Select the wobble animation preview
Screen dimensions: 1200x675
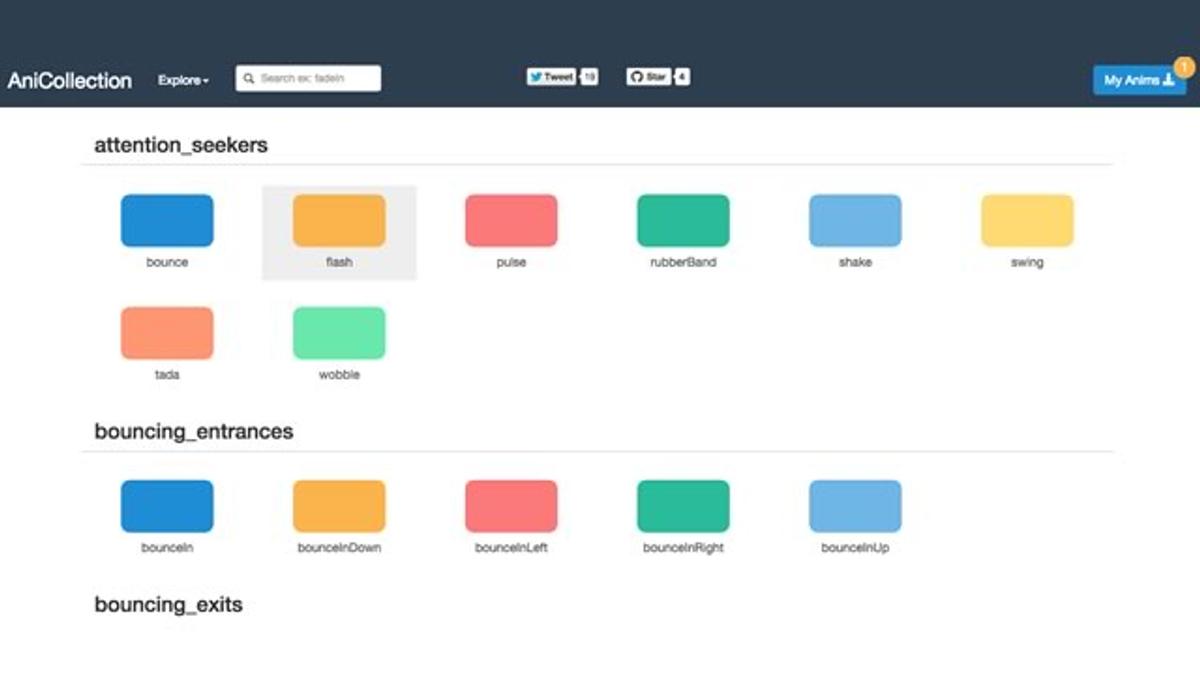339,332
